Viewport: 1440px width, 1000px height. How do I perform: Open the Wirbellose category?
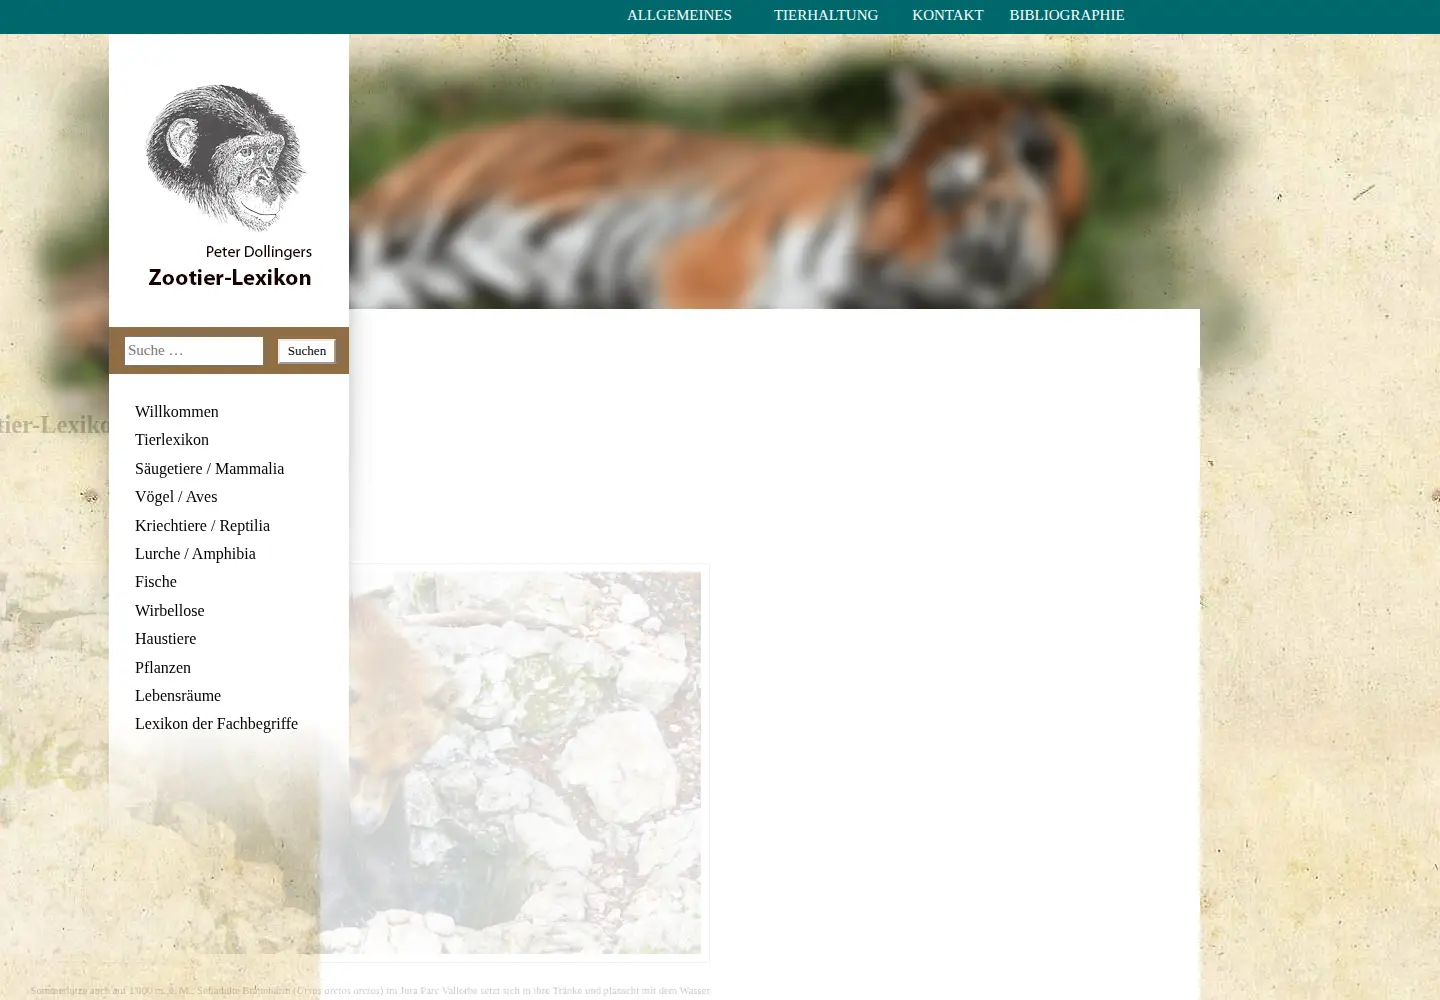click(169, 611)
